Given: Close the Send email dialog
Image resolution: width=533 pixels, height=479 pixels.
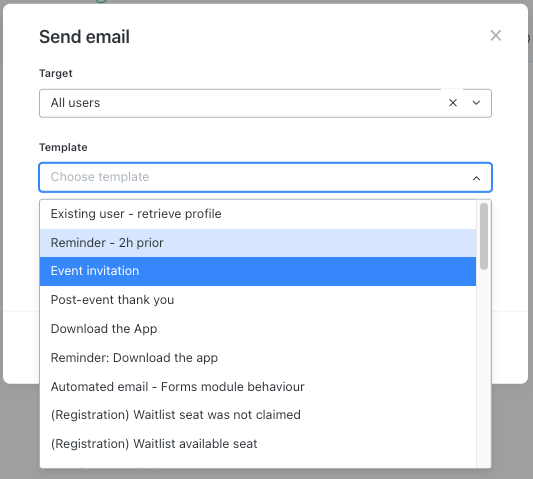Looking at the screenshot, I should (x=495, y=35).
